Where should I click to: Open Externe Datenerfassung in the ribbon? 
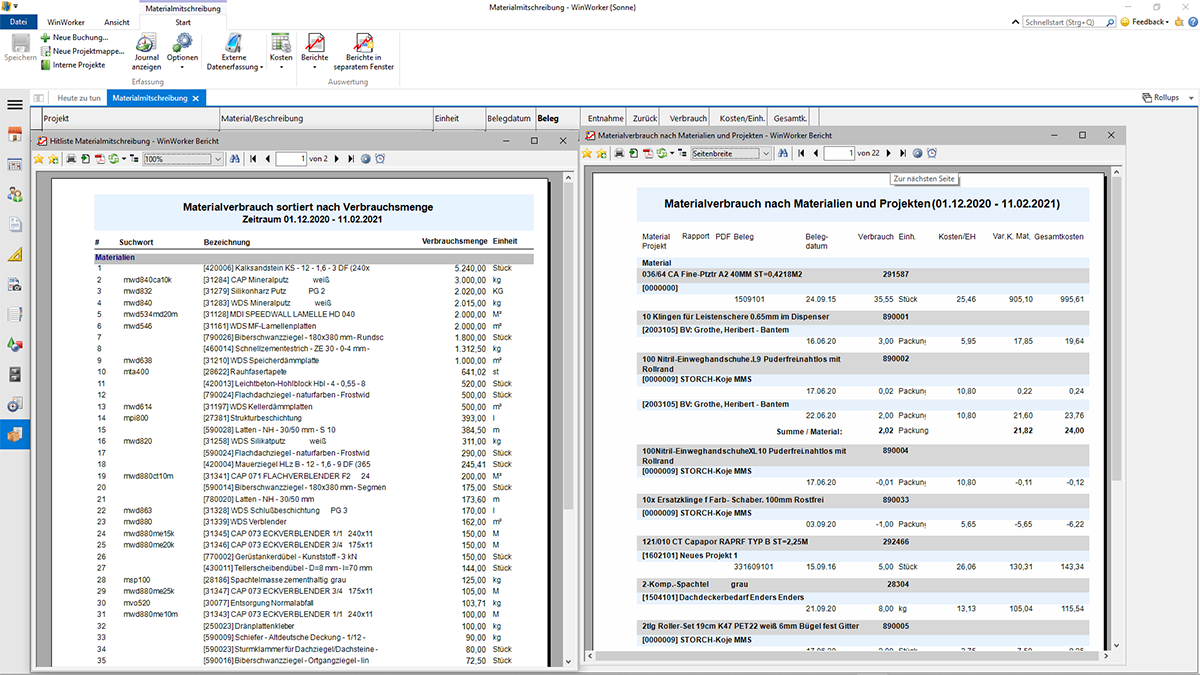click(234, 48)
